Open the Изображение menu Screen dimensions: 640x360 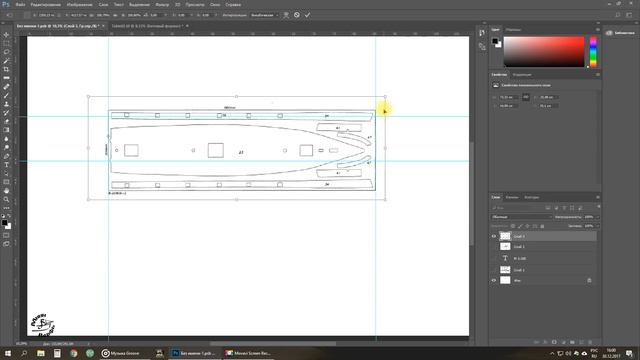pos(79,4)
